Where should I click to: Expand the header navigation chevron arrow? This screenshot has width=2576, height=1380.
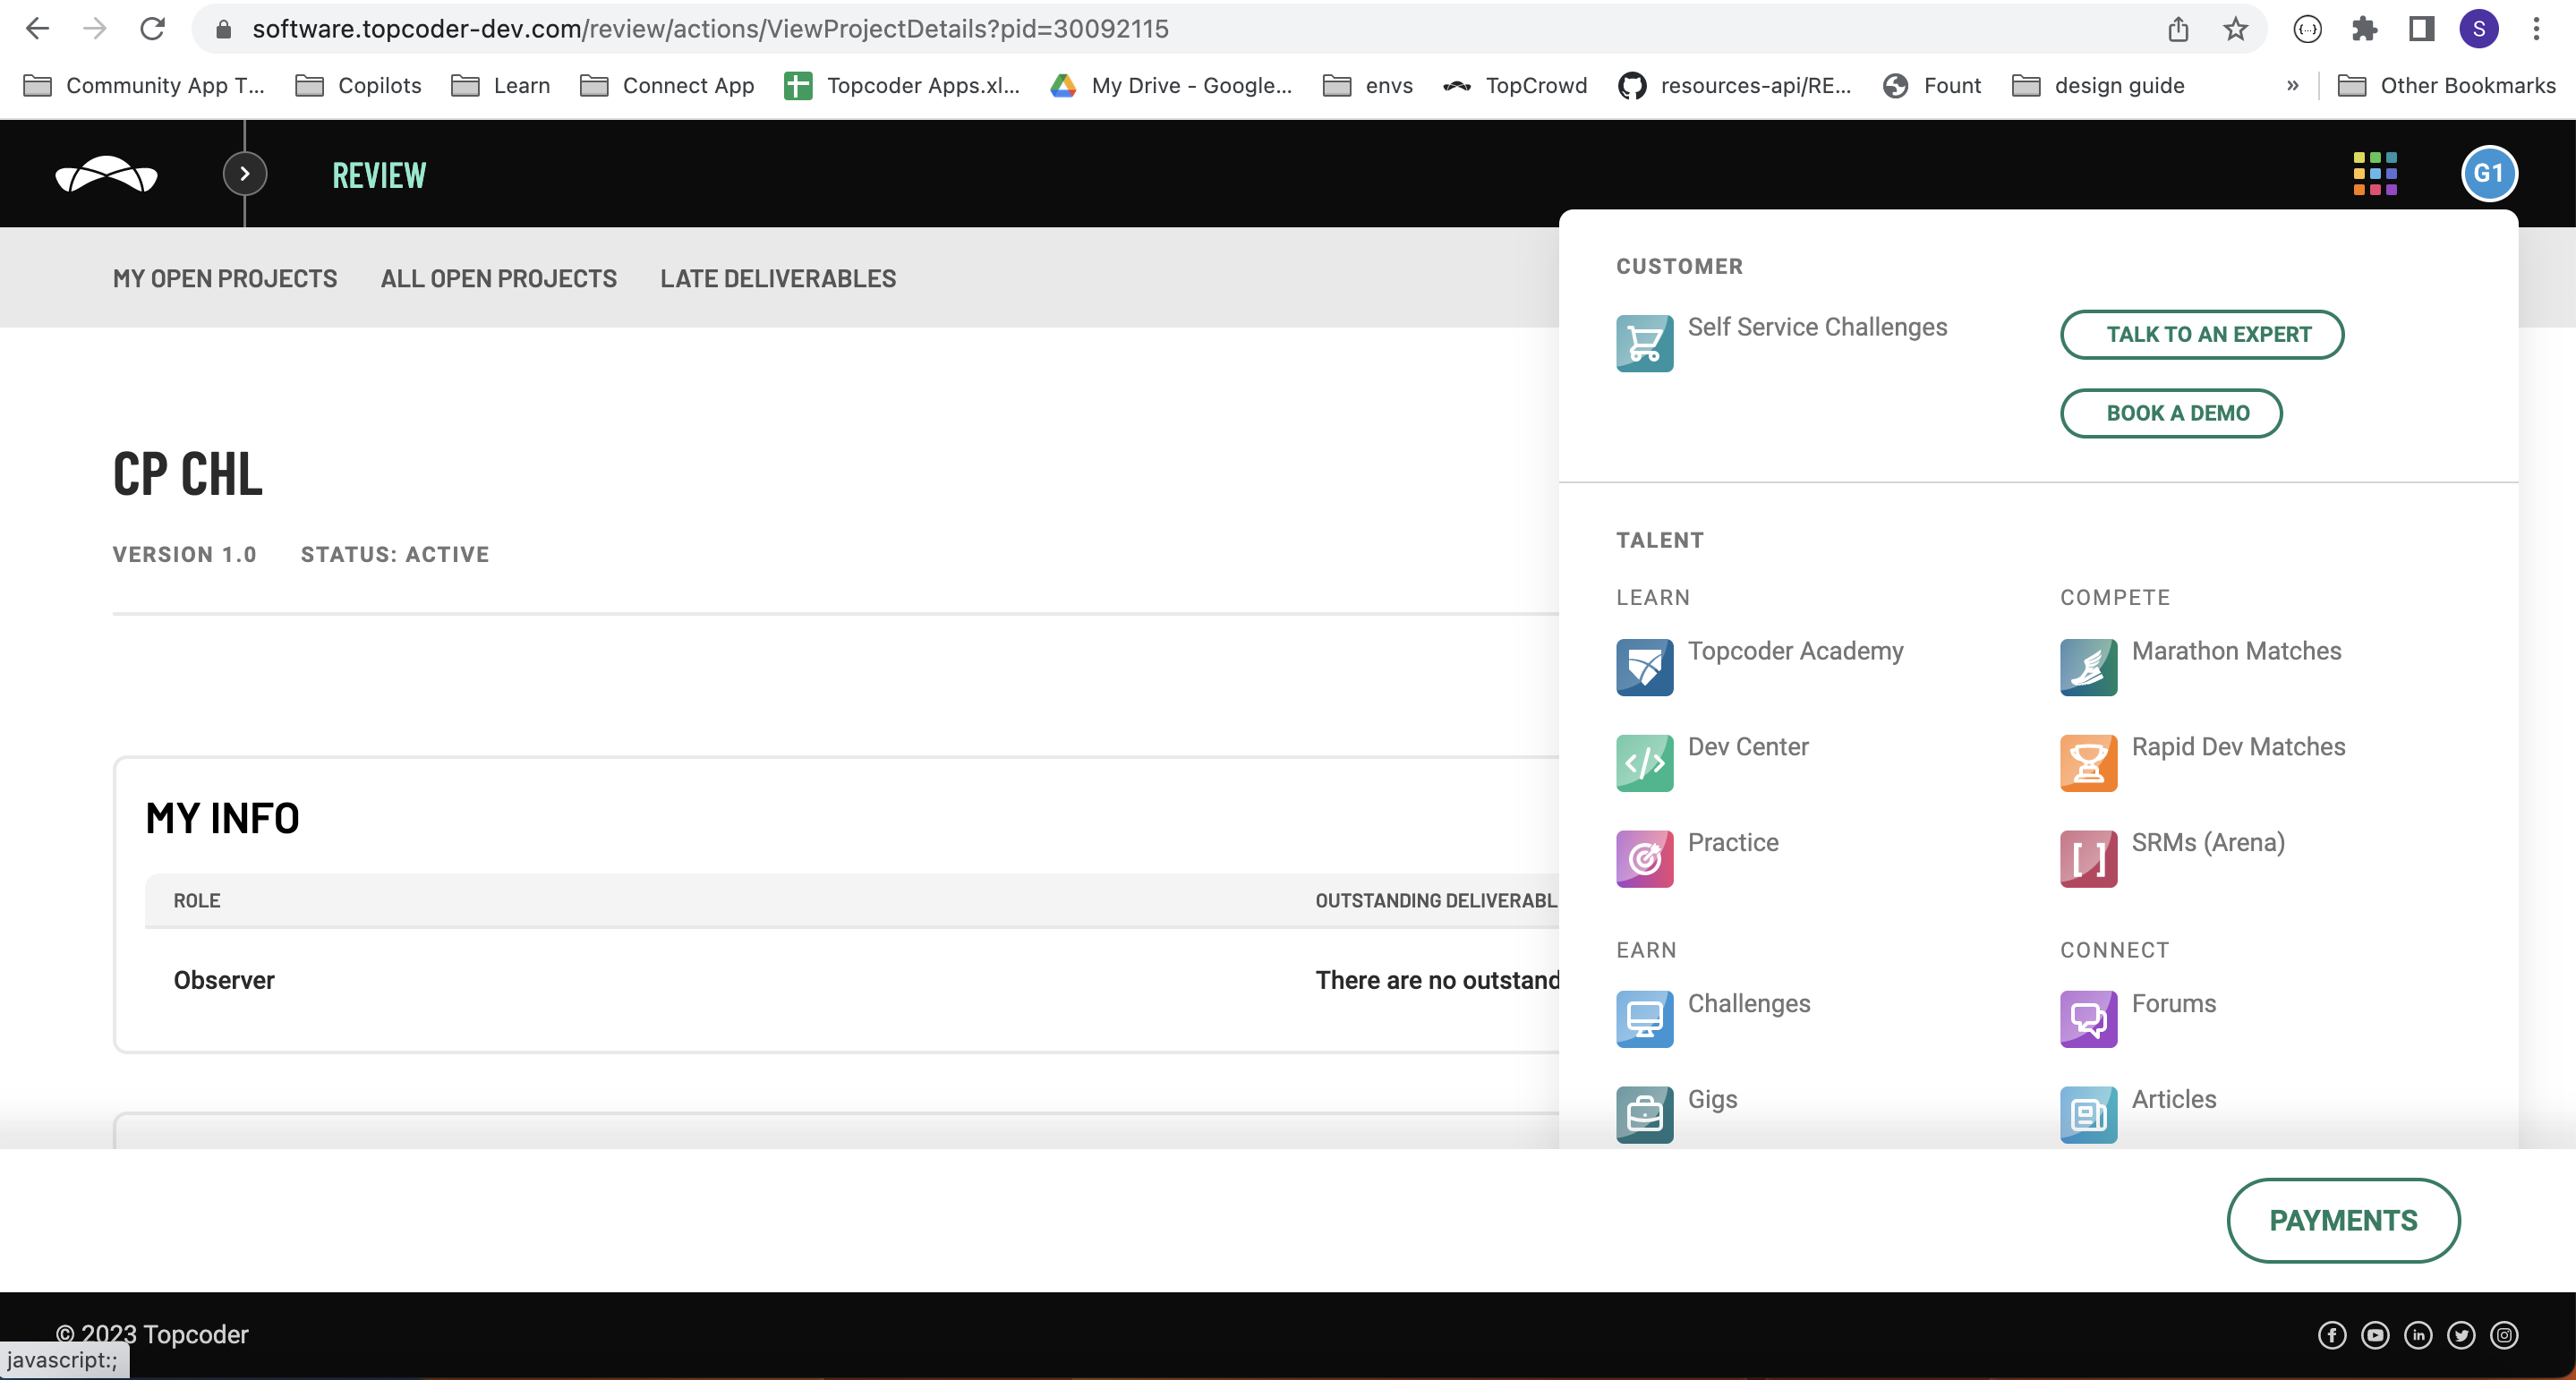tap(244, 174)
